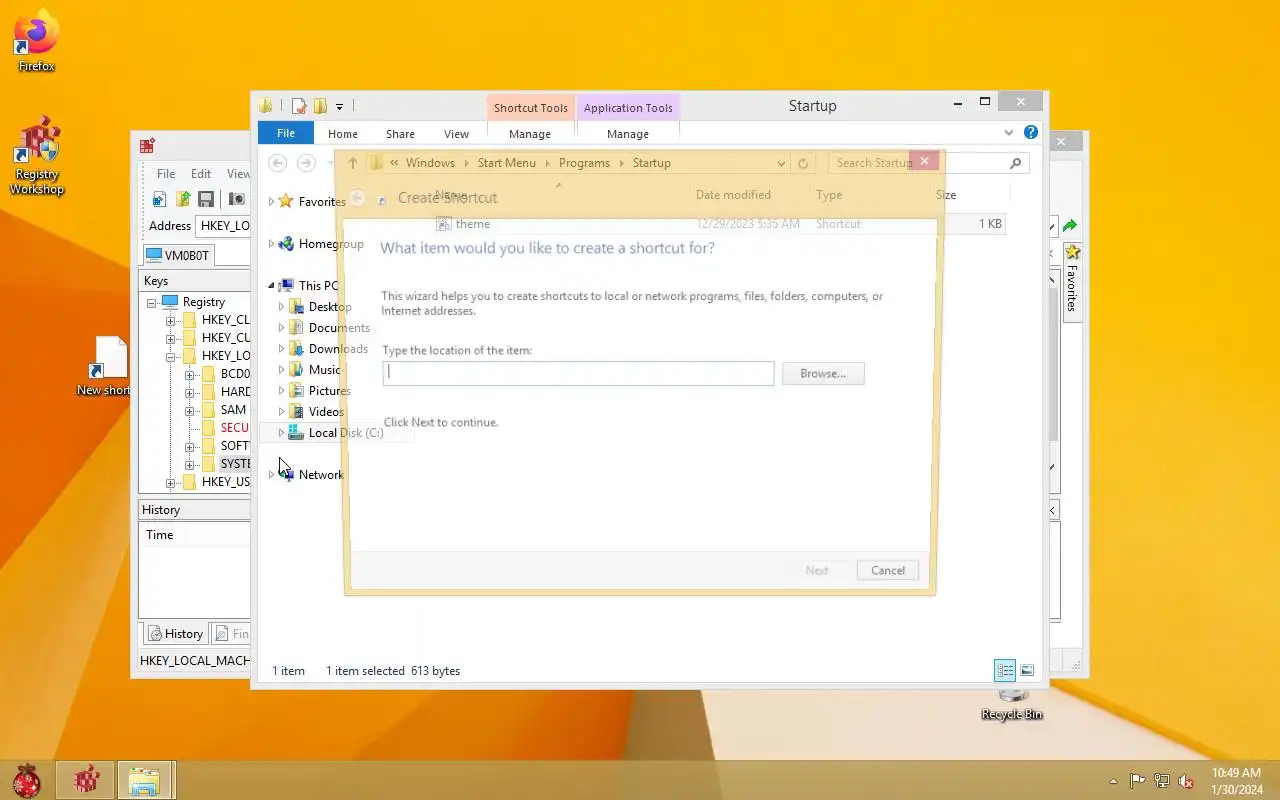Expand Favorites in the navigation pane
The image size is (1280, 800).
pos(271,202)
